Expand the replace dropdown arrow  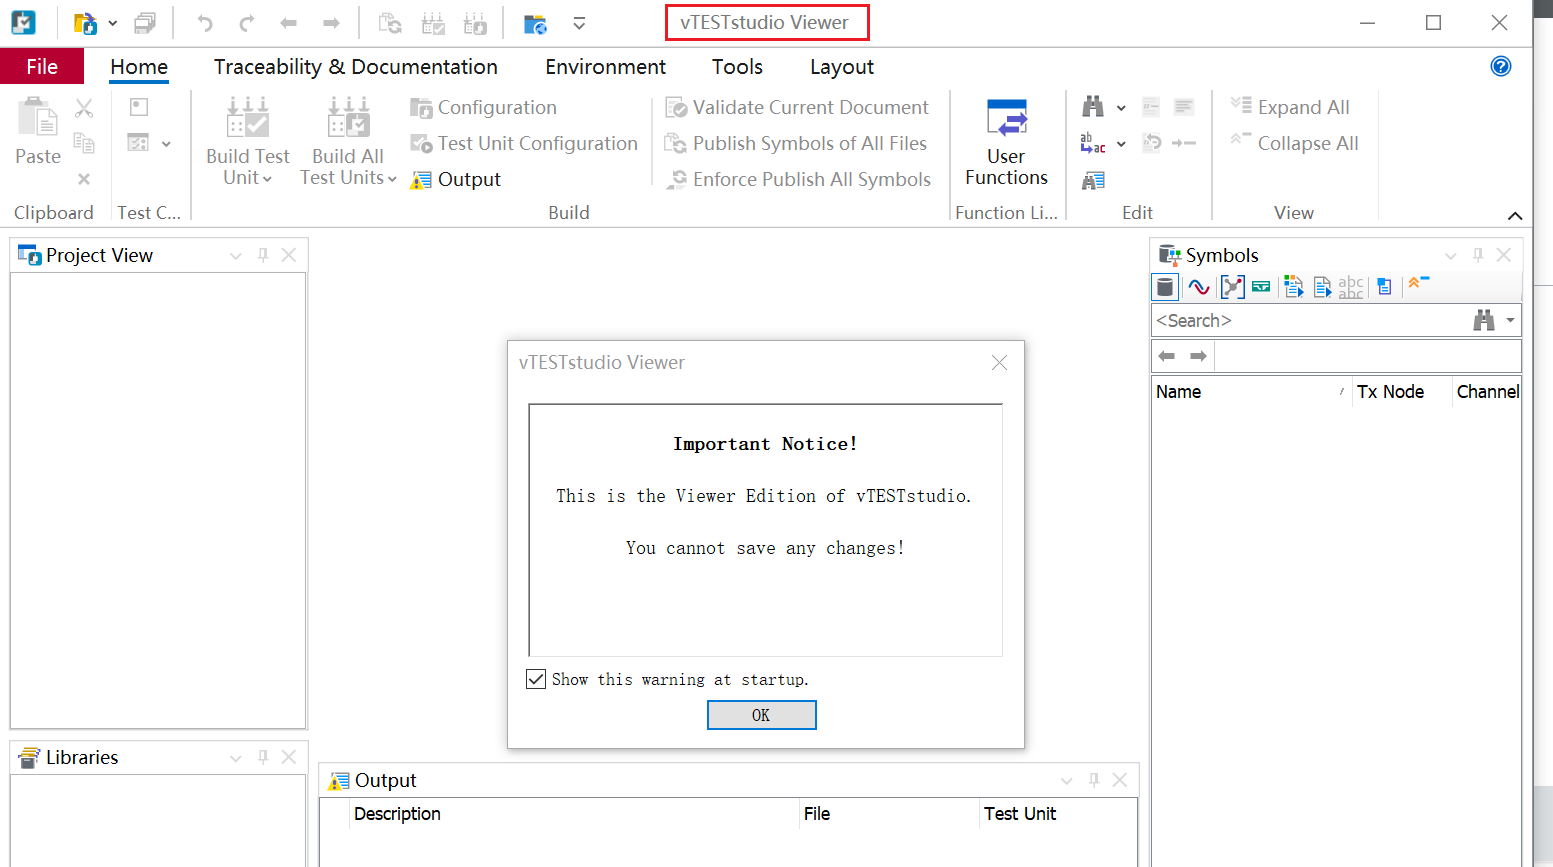coord(1121,144)
